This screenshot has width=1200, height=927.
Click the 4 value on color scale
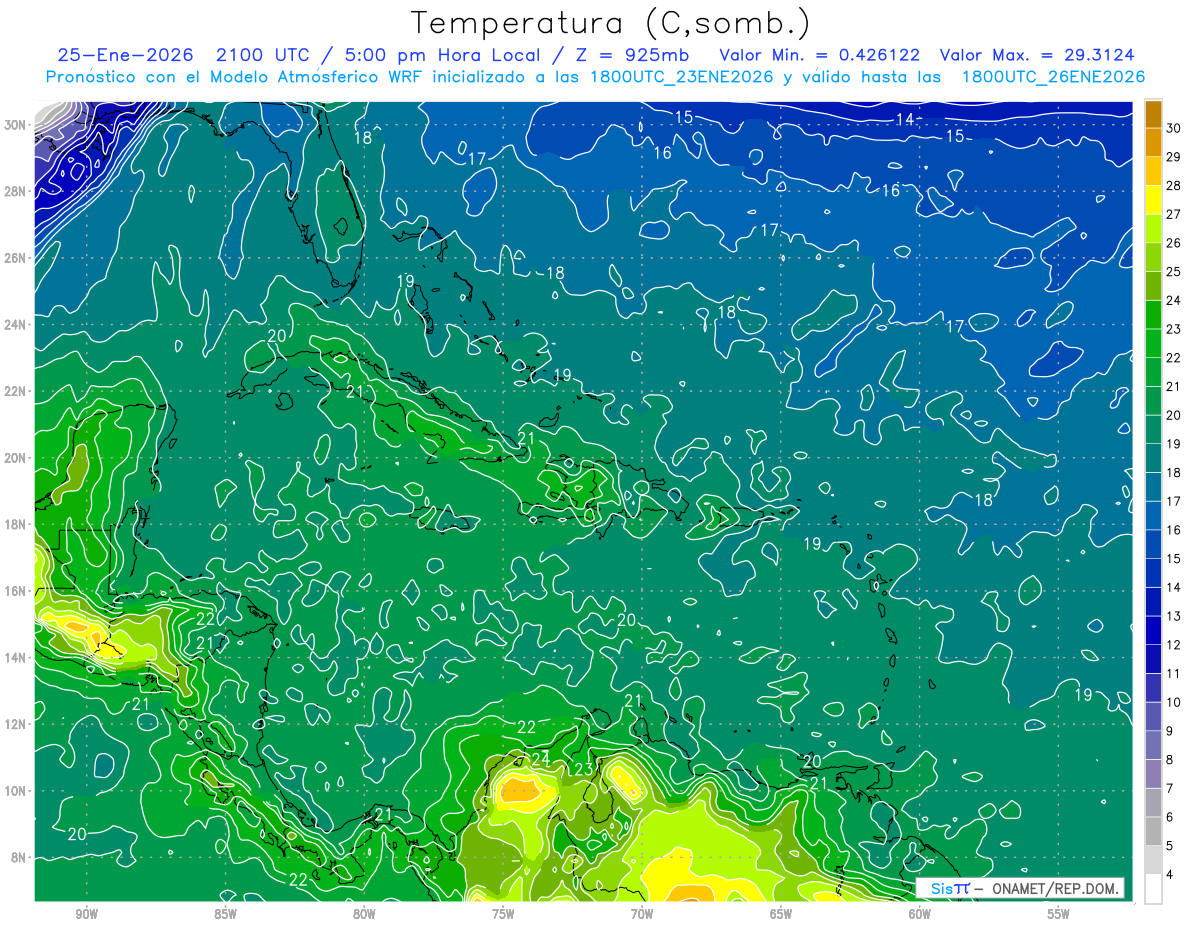pos(1171,875)
